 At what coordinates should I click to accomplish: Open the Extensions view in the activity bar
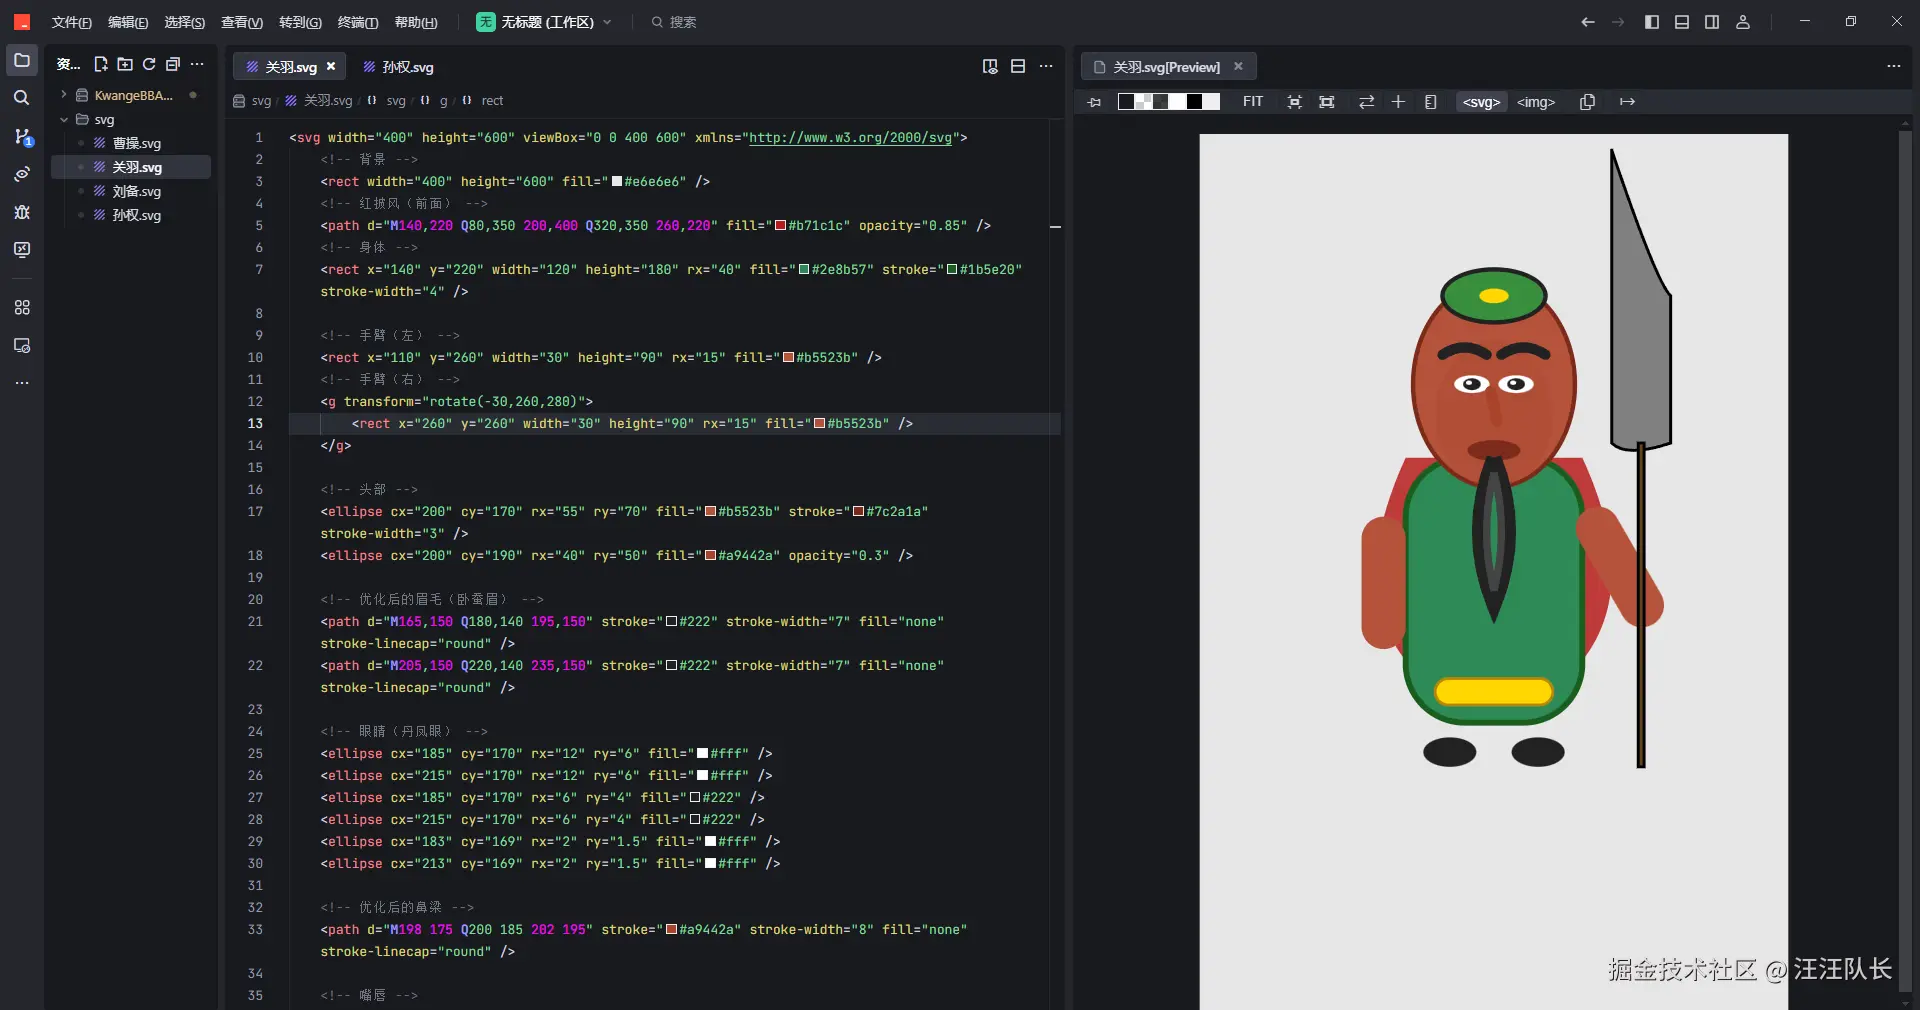(22, 308)
